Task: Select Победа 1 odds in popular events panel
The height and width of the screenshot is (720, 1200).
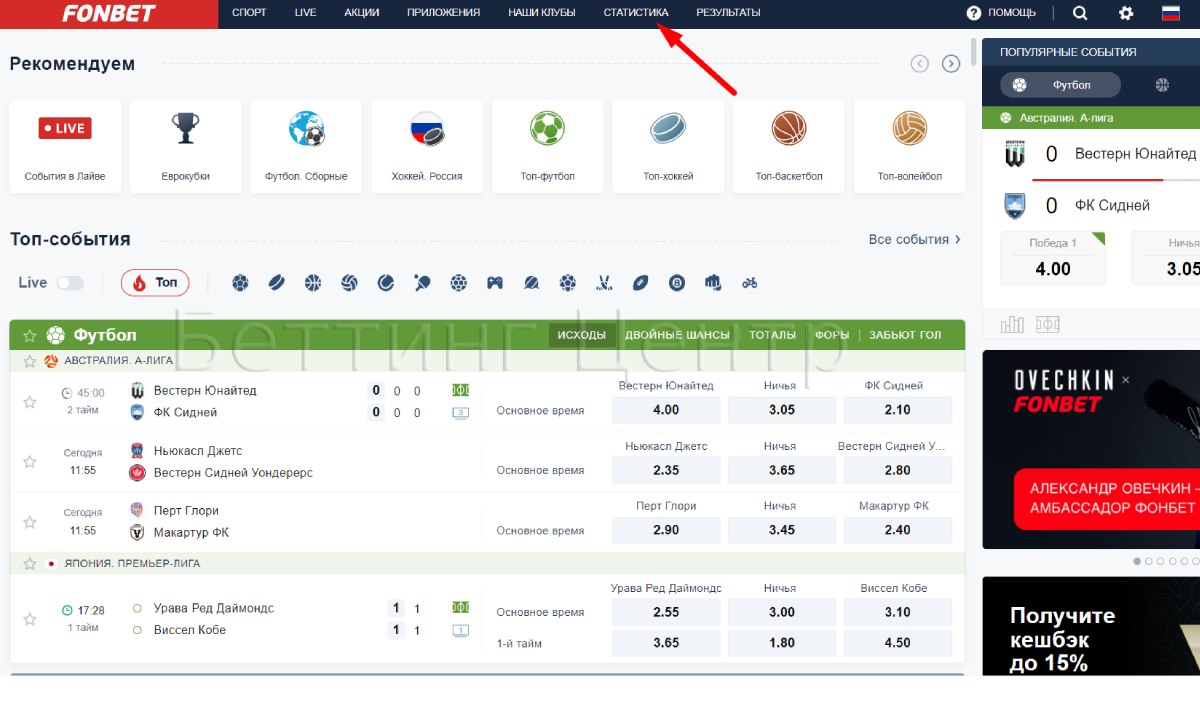Action: pos(1053,258)
